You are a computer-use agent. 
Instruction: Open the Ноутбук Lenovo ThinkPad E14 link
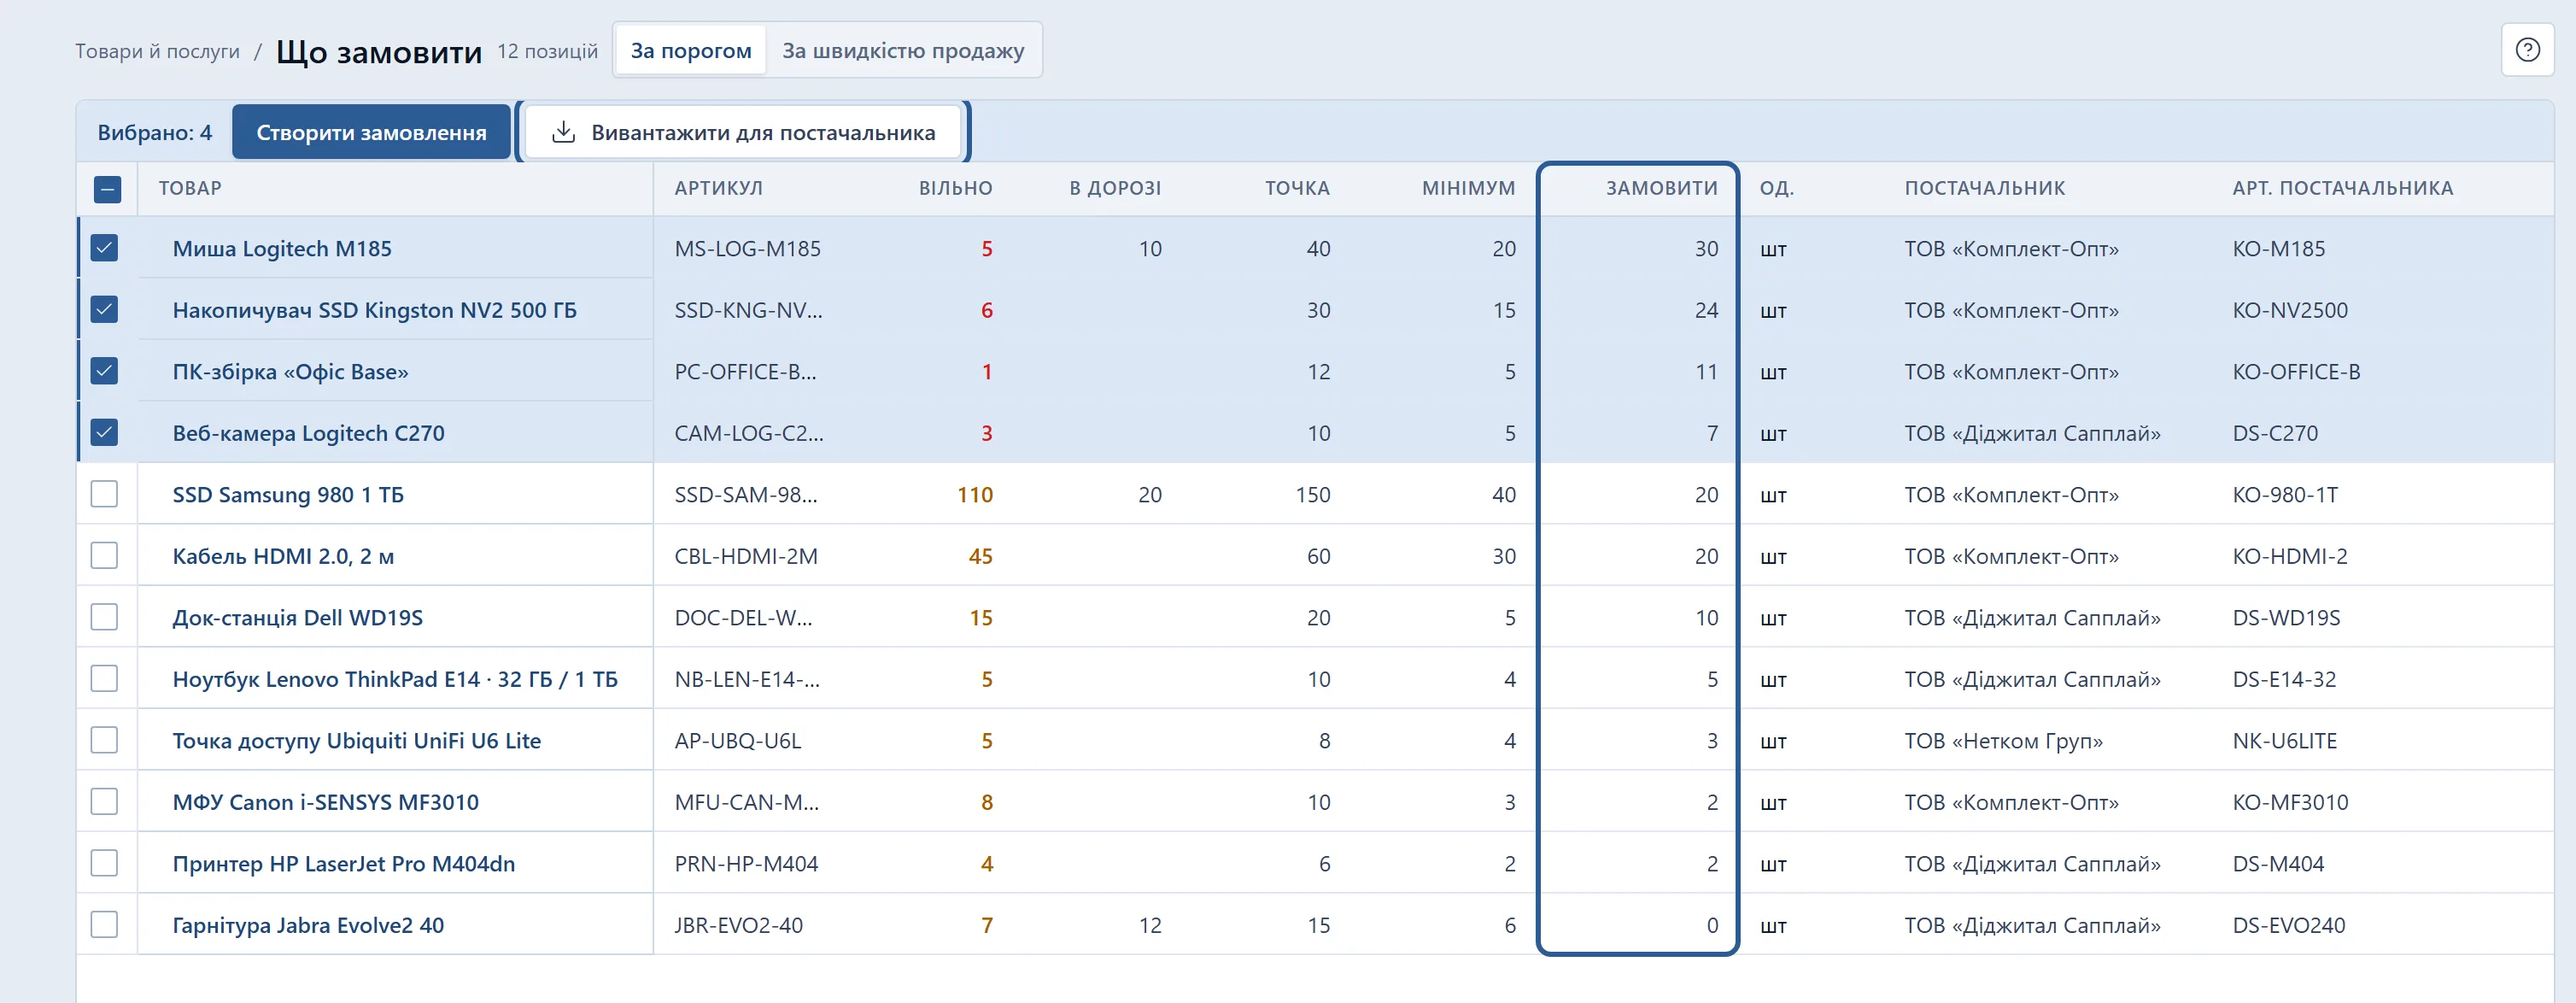coord(395,679)
